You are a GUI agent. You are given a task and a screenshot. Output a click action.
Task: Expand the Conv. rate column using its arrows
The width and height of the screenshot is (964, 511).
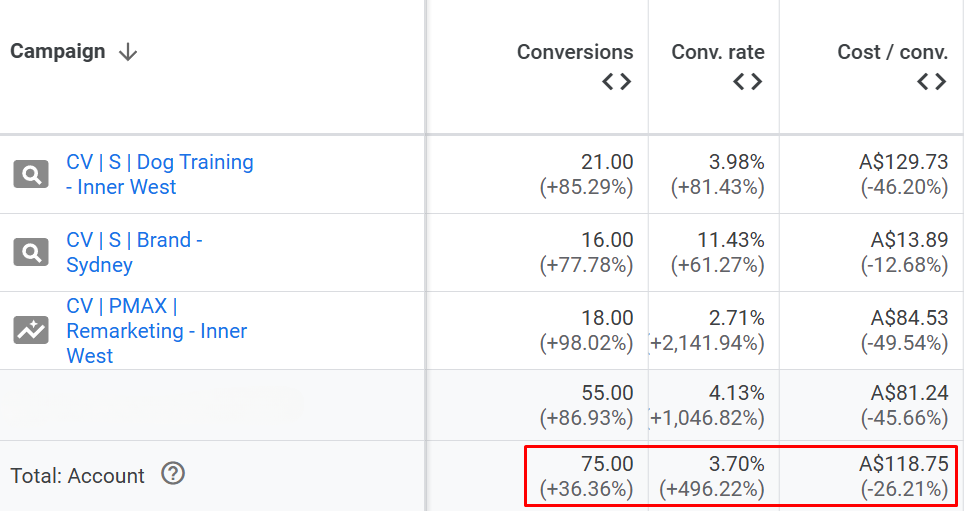(747, 82)
